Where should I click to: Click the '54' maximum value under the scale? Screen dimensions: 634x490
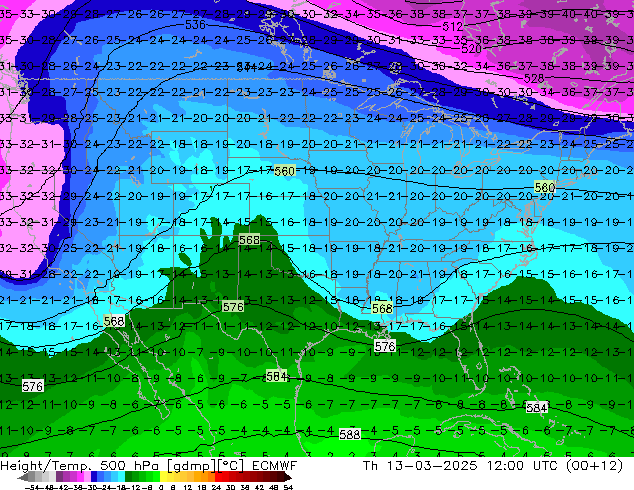coord(288,487)
